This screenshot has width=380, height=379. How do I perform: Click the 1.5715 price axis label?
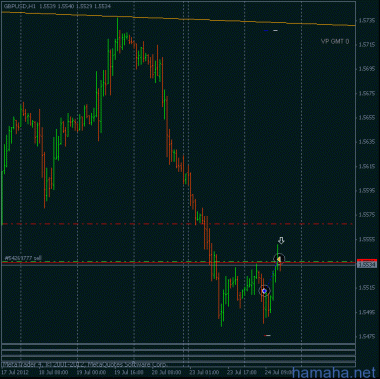point(366,45)
